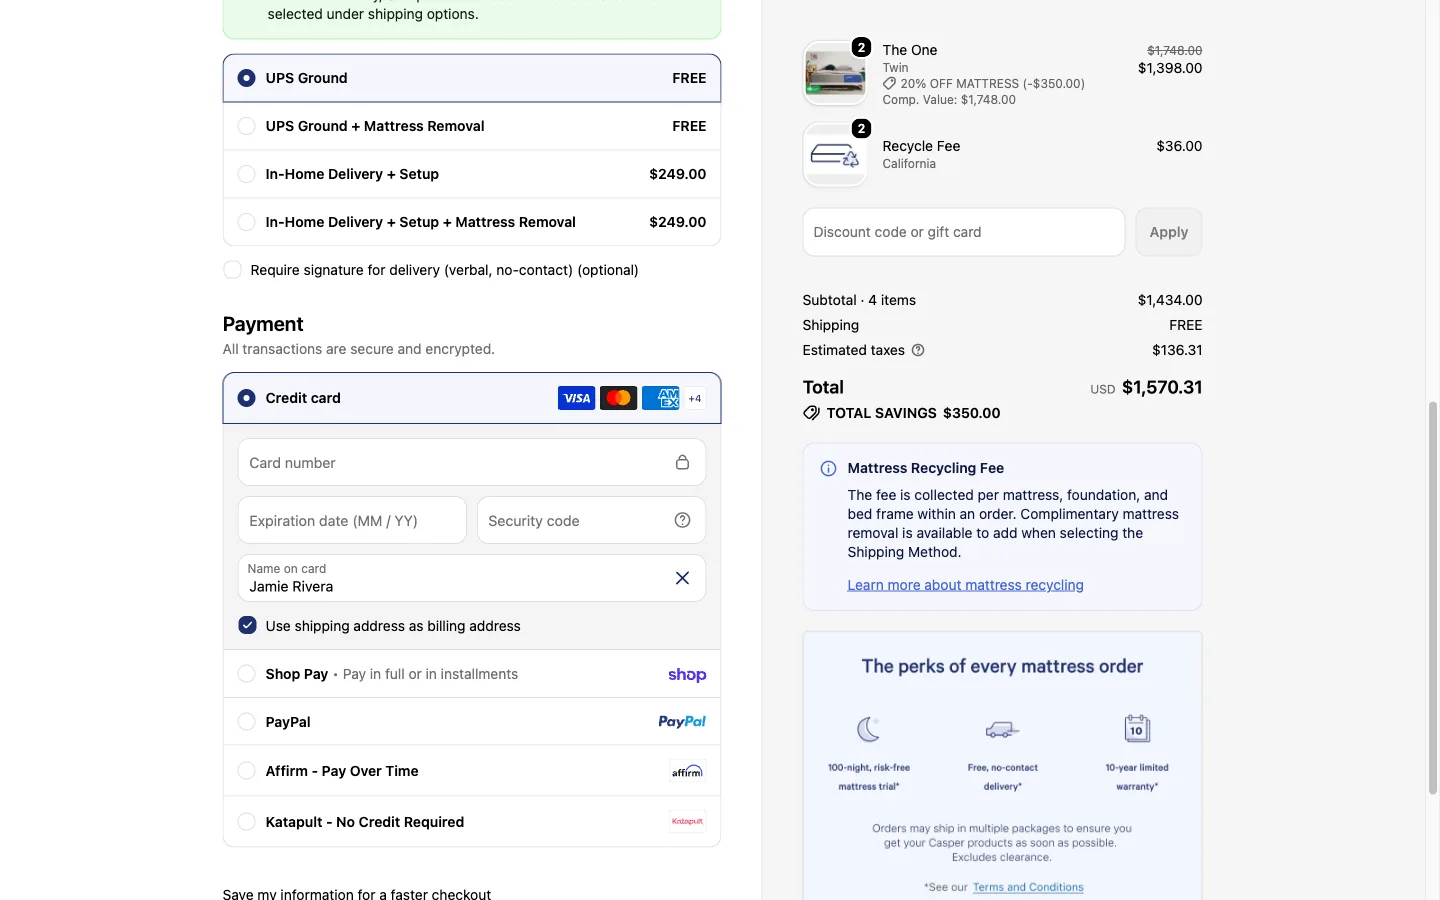Open security code help question icon
Screen dimensions: 1440x900
[682, 520]
